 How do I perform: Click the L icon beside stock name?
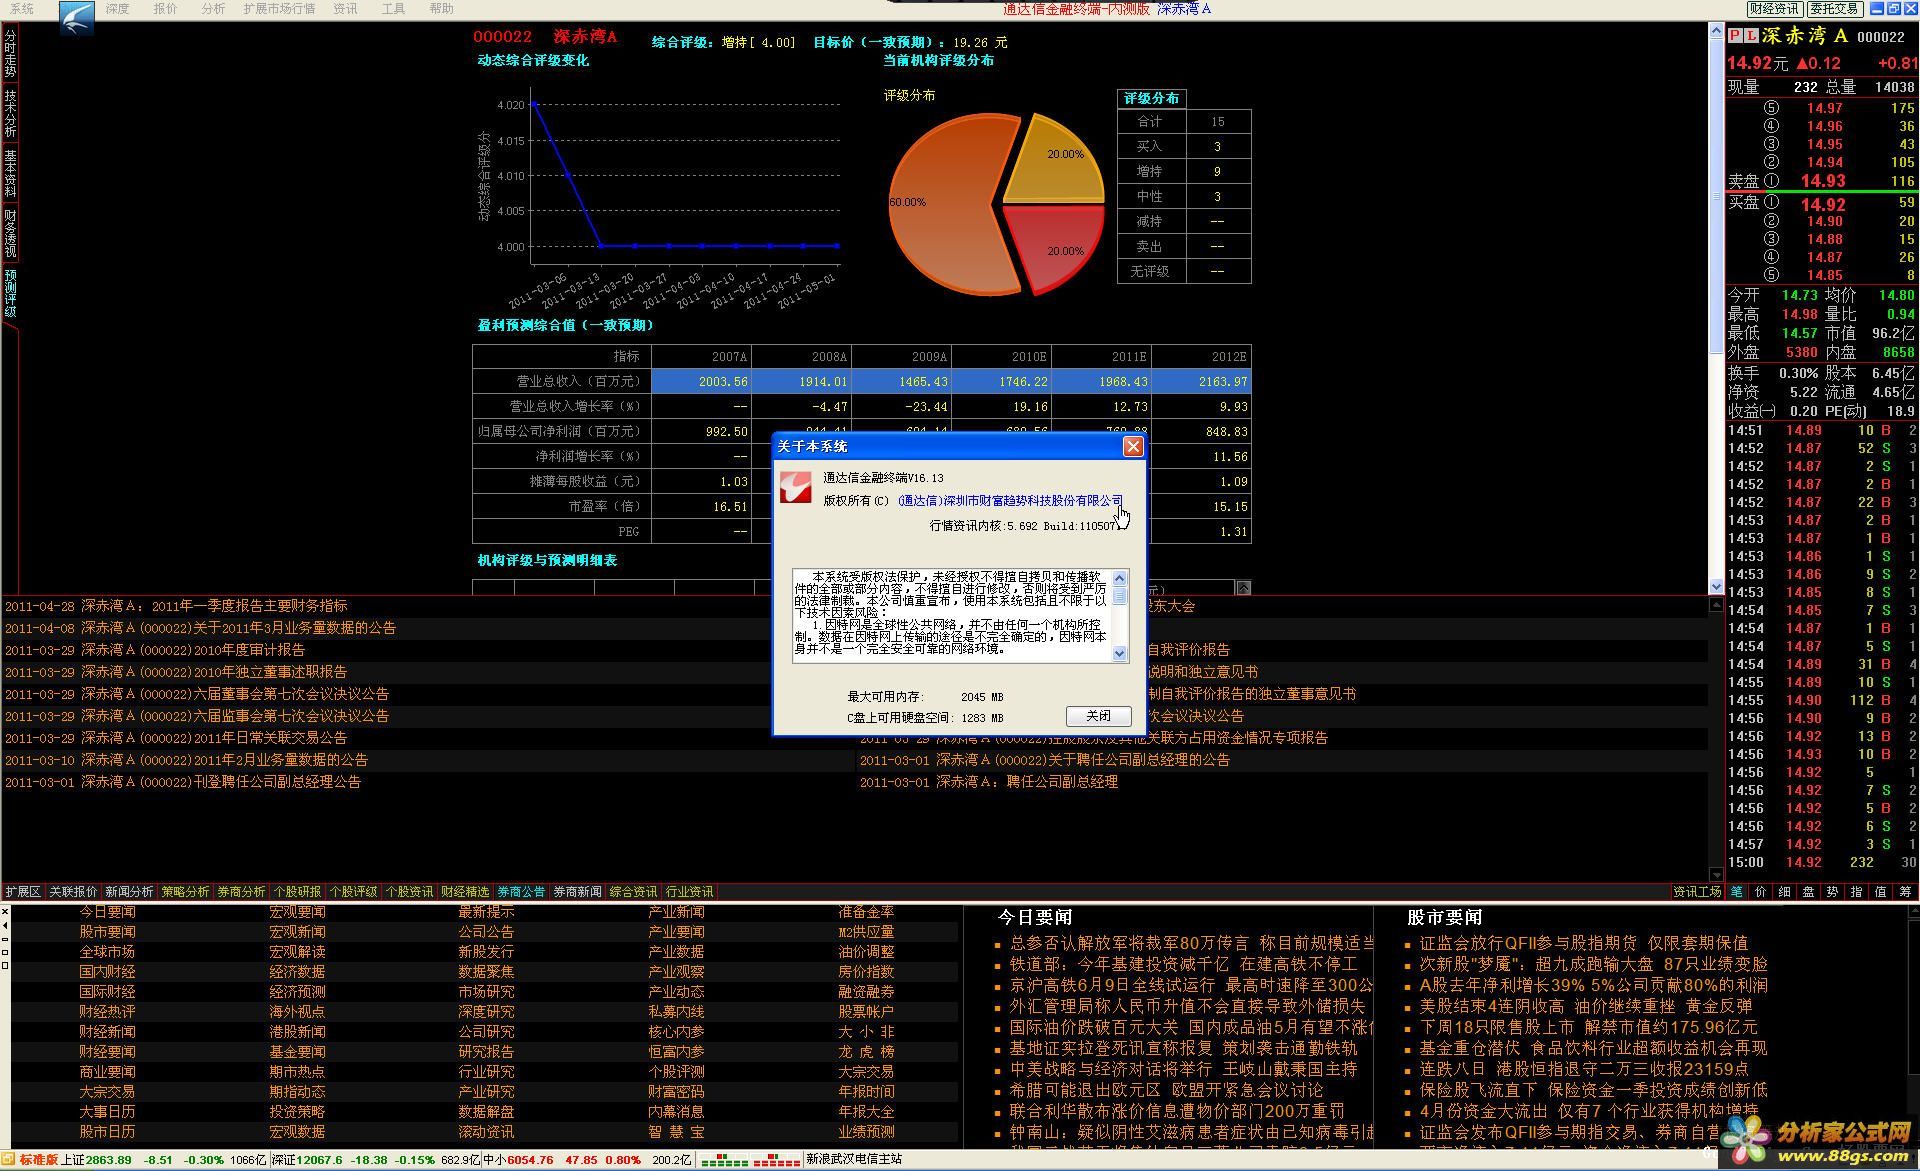tap(1750, 36)
